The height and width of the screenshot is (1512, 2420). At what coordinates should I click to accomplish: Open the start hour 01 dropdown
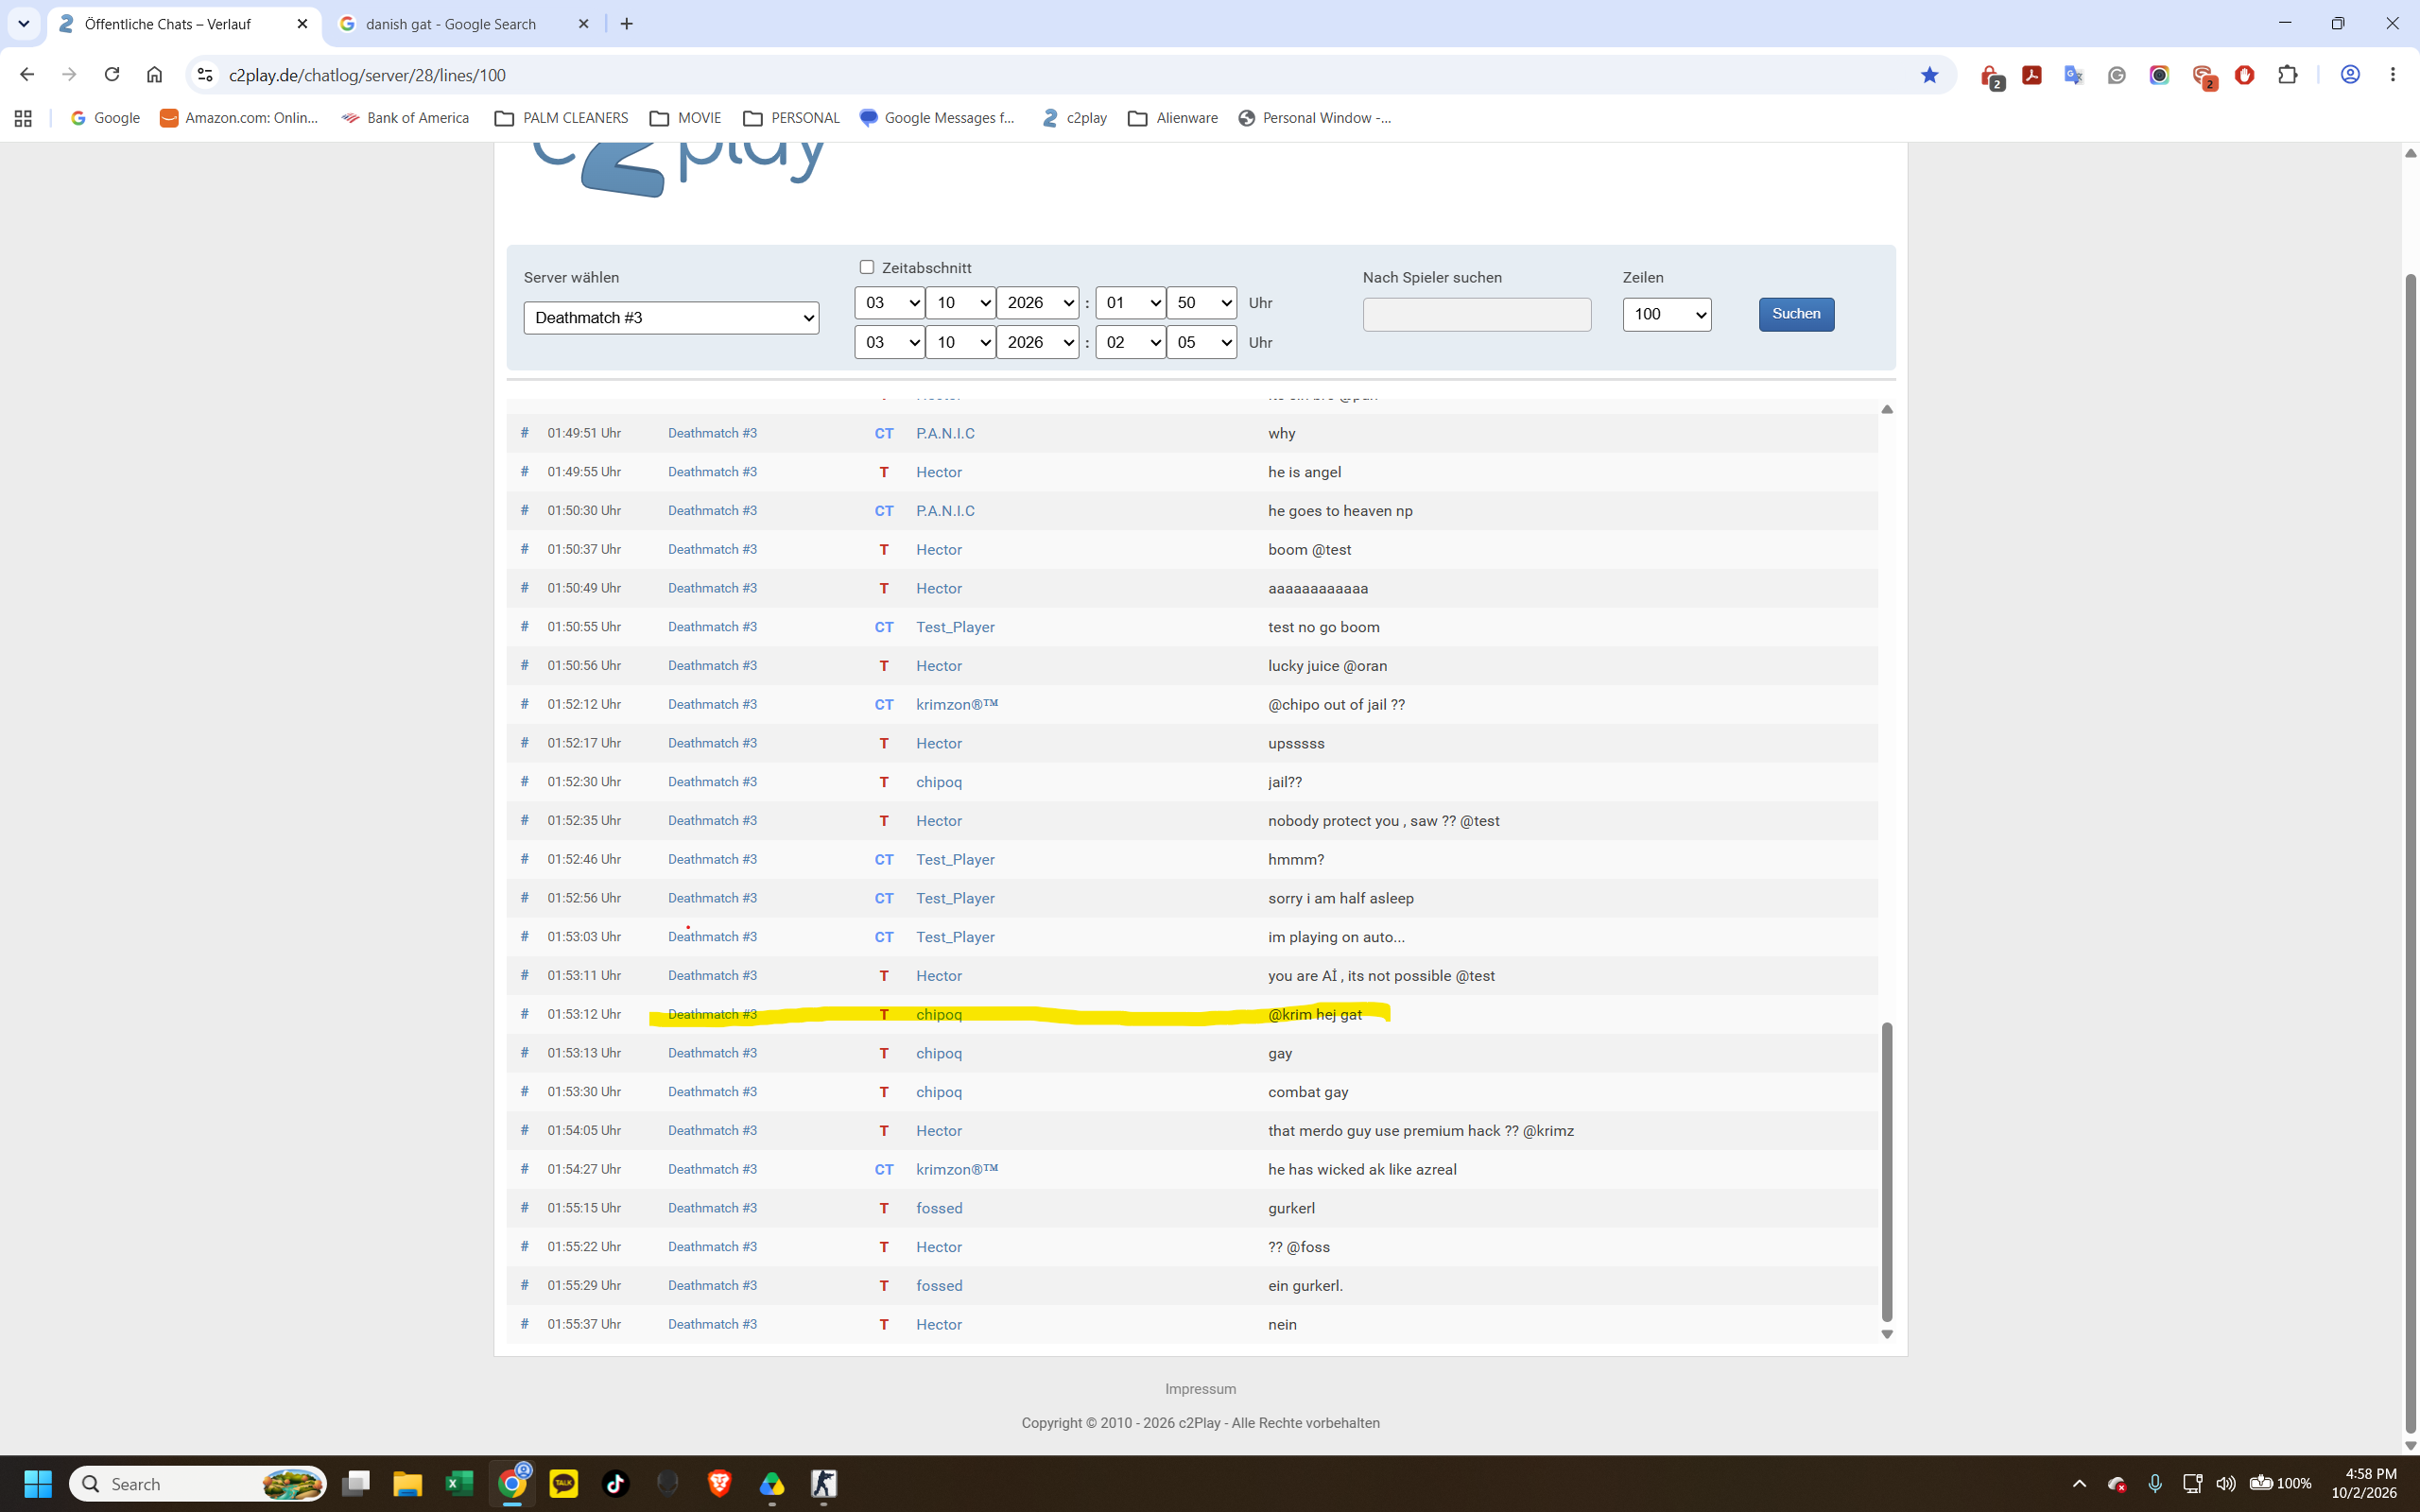point(1130,302)
